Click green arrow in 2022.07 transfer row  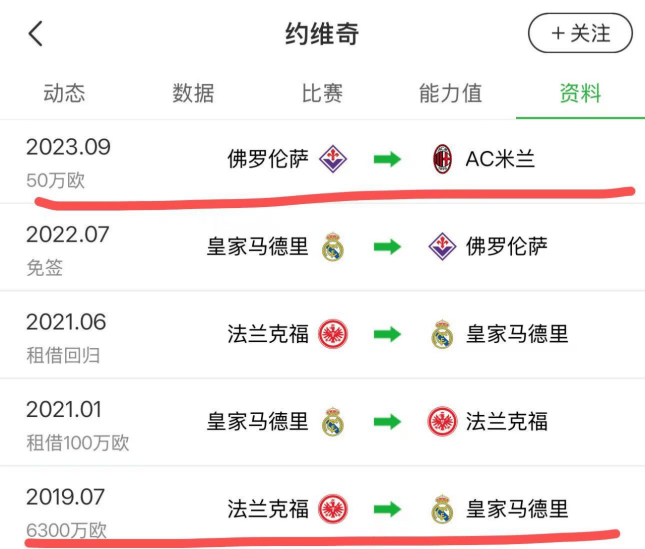click(x=387, y=247)
